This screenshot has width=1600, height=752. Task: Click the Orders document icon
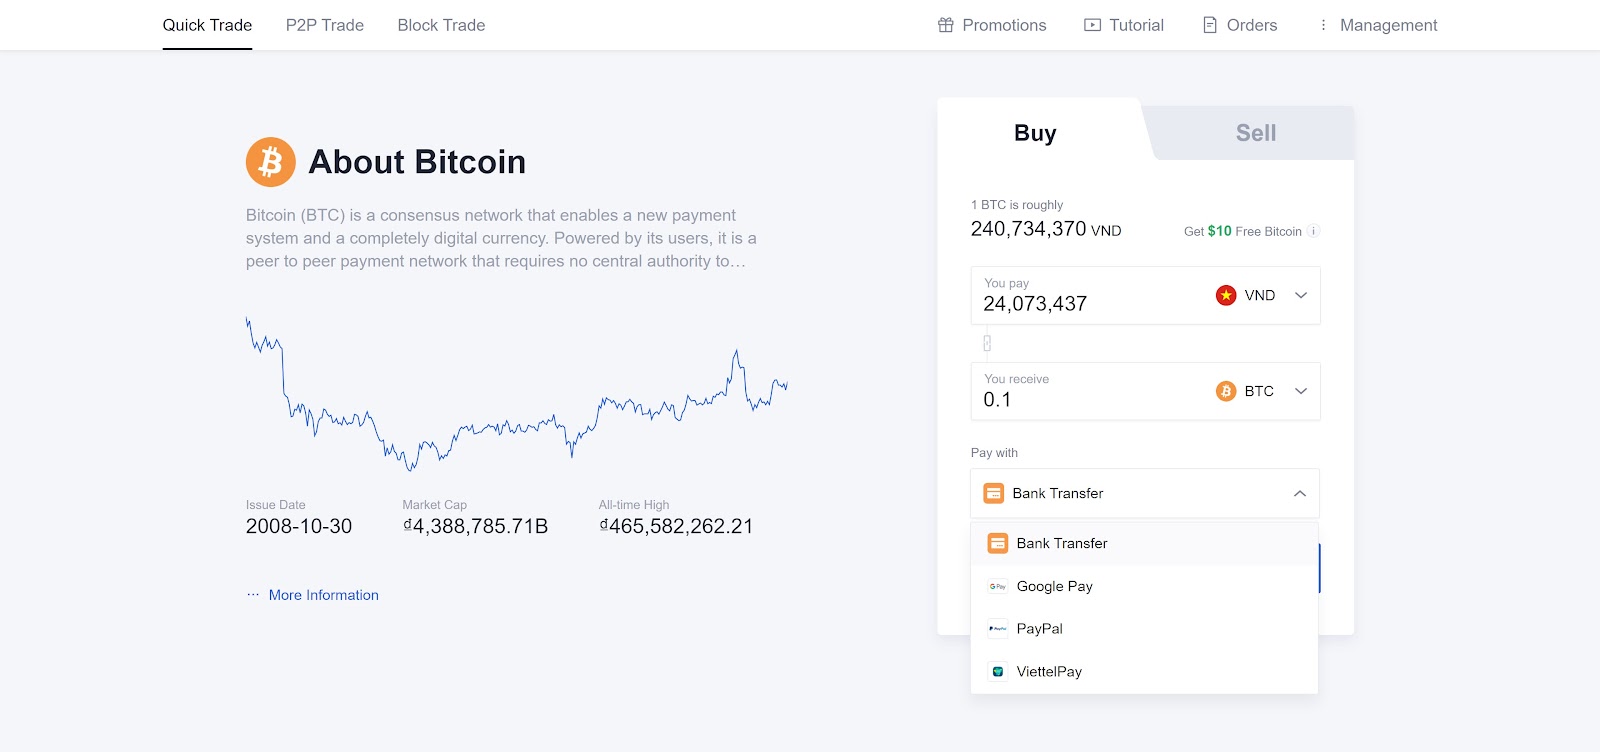coord(1210,25)
